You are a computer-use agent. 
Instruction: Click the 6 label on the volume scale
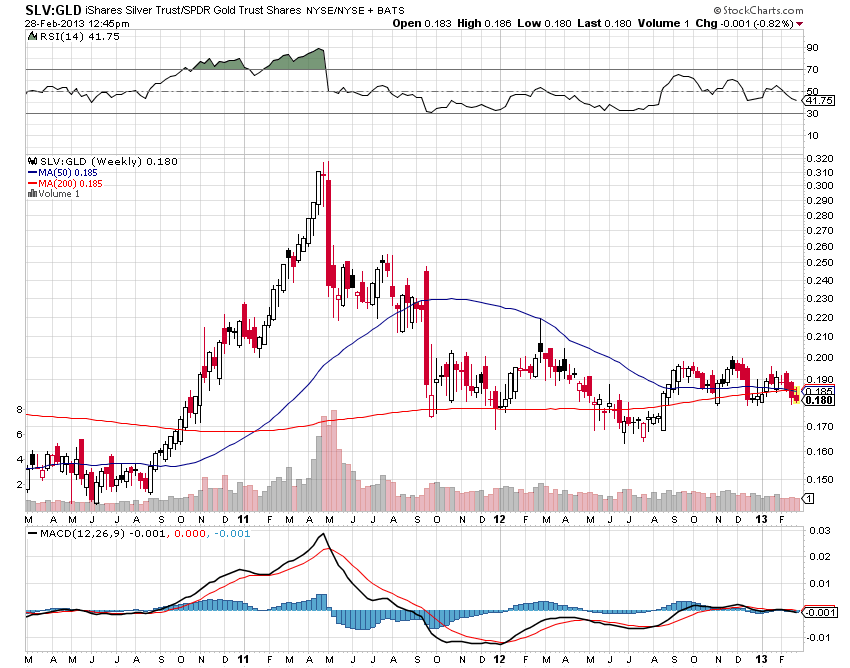coord(20,434)
